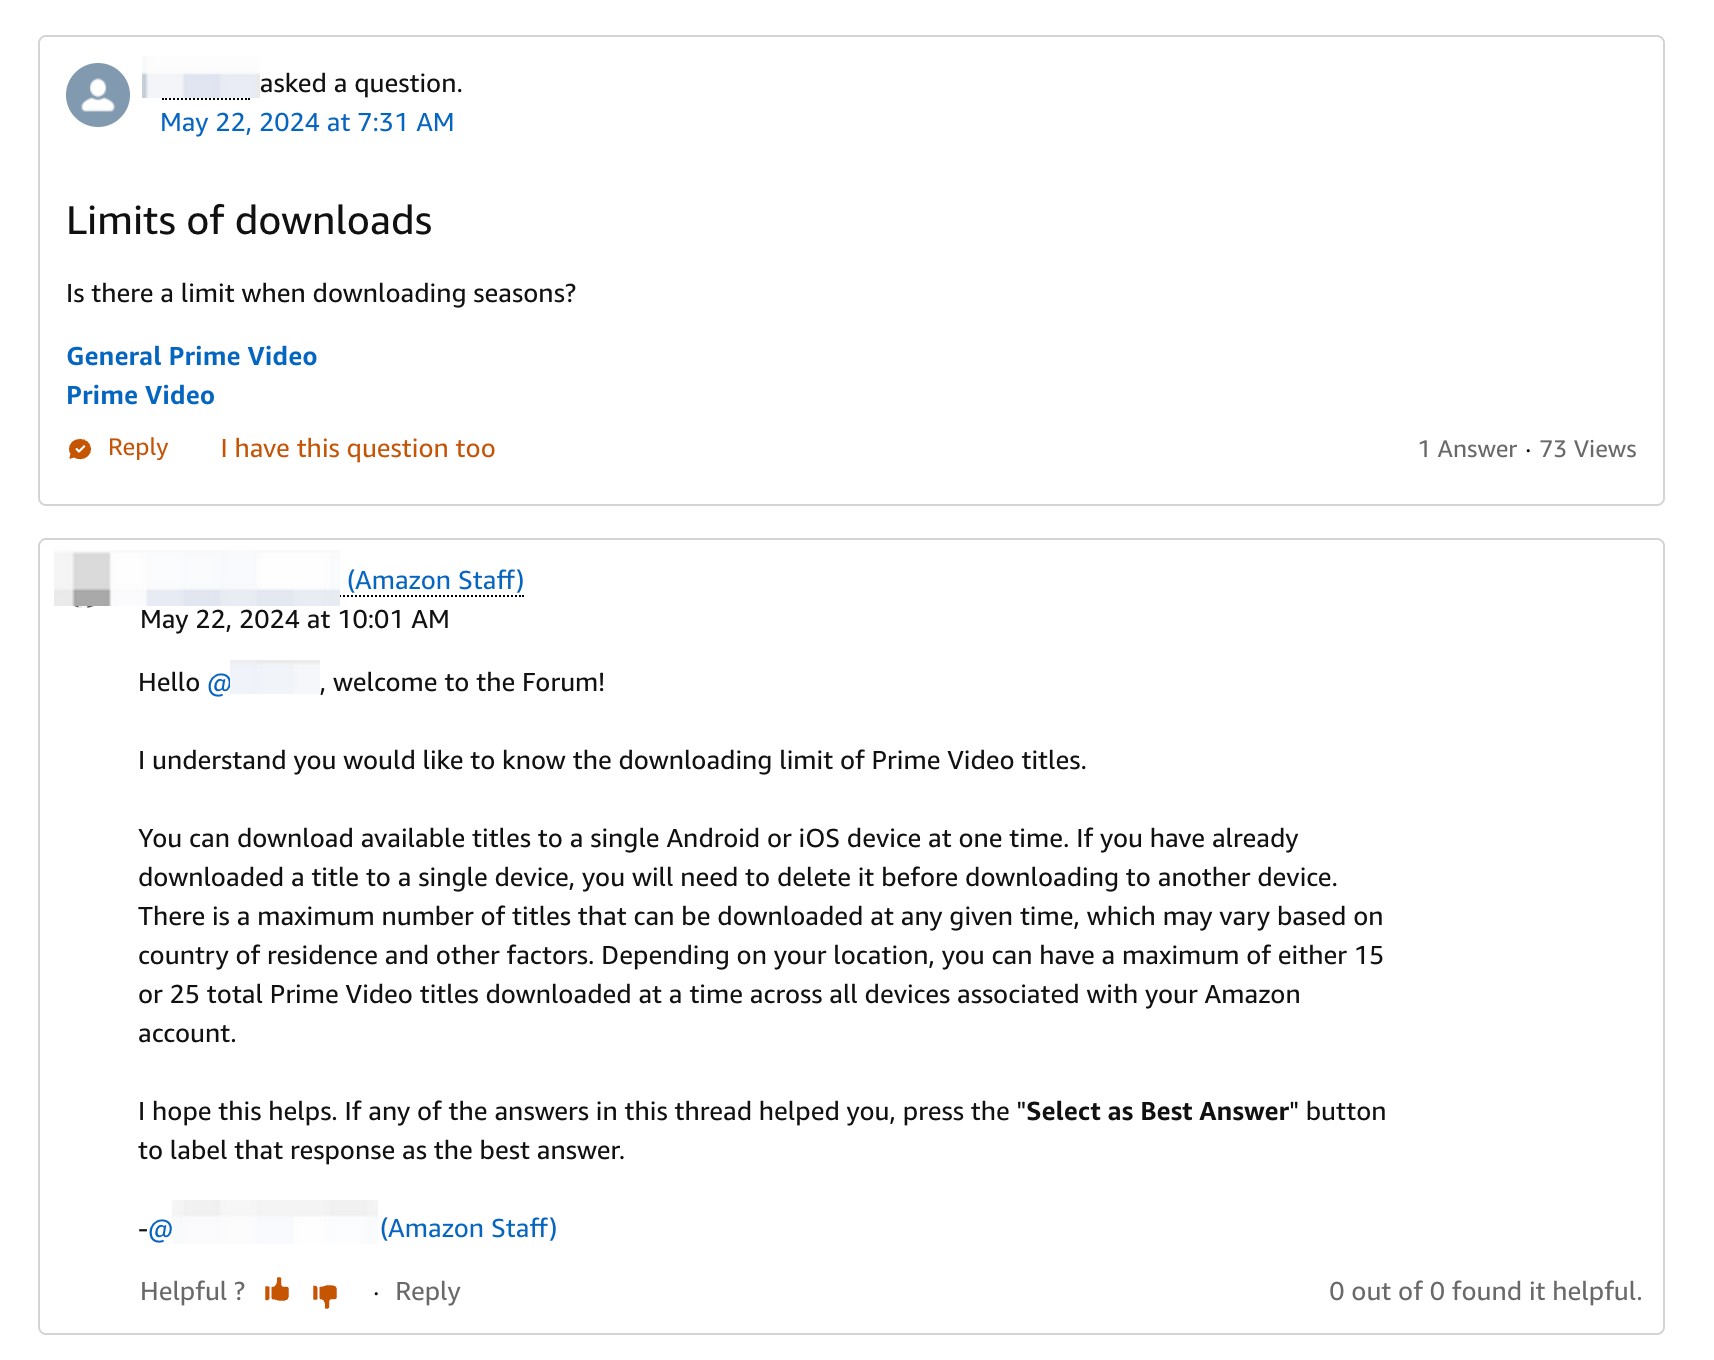Click the (Amazon Staff) link in the answer header
Image resolution: width=1714 pixels, height=1360 pixels.
[x=435, y=580]
